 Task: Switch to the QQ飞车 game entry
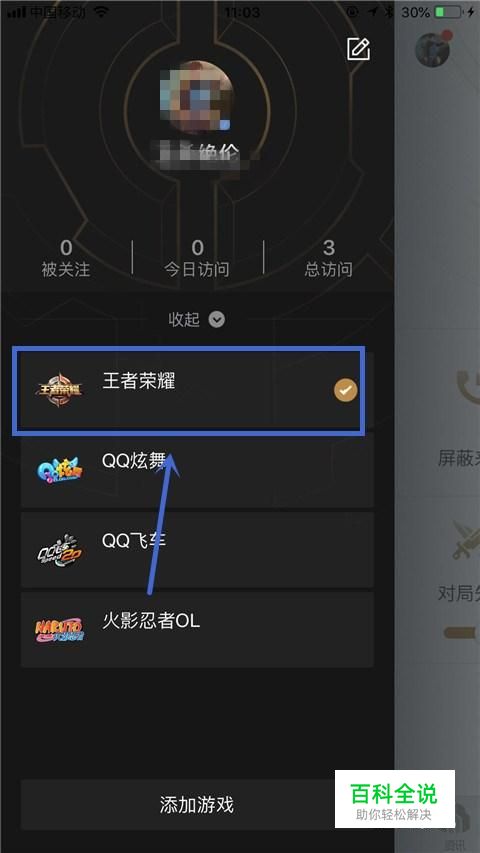tap(197, 551)
